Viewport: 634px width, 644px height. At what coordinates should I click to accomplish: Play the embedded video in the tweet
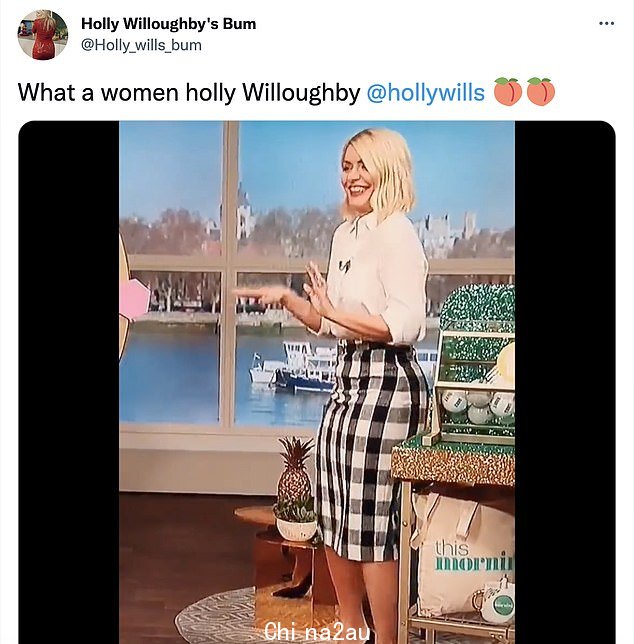point(317,382)
